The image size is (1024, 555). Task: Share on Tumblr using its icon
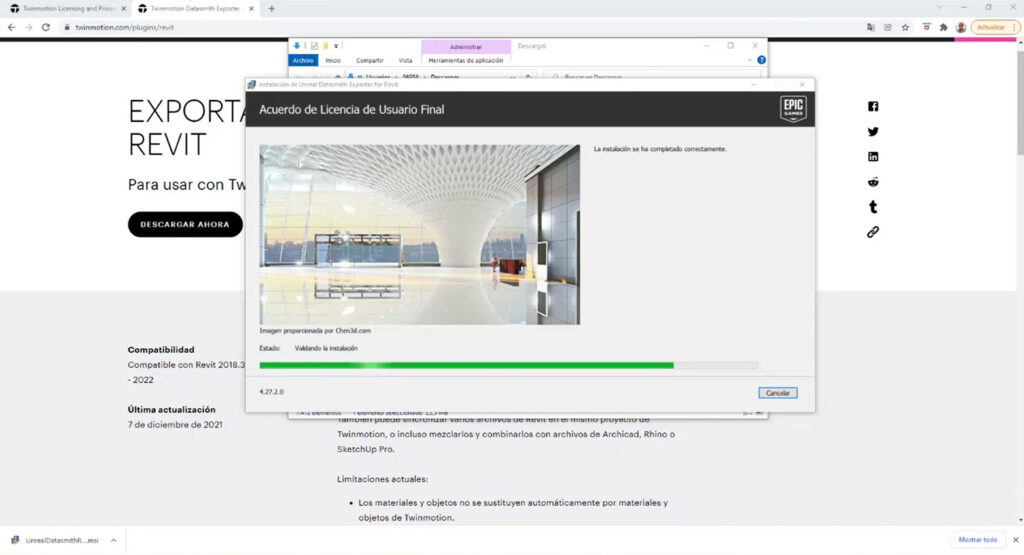(873, 207)
